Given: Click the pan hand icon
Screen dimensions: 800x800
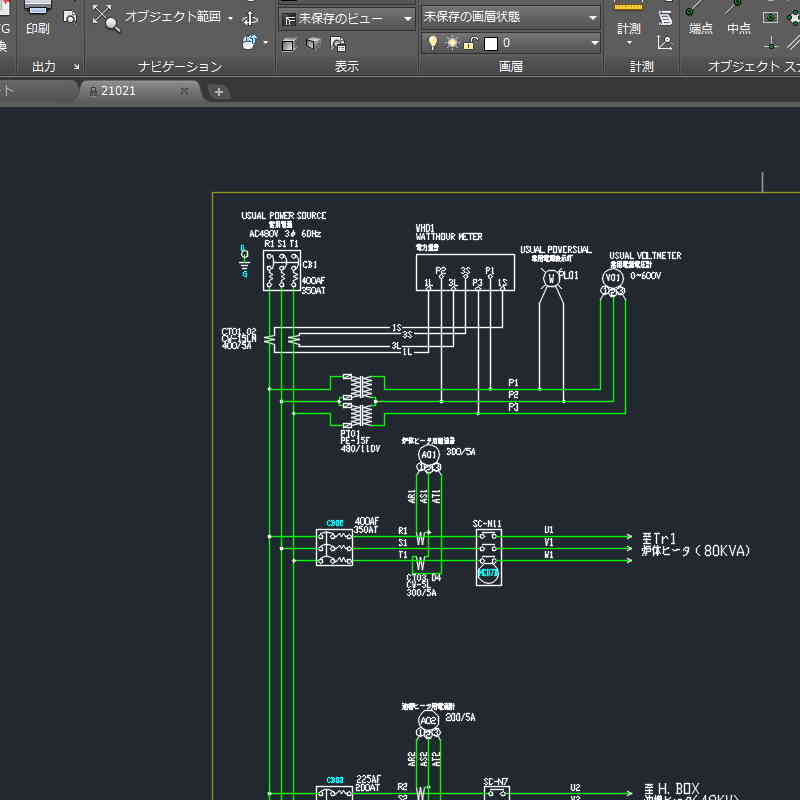Looking at the screenshot, I should [x=249, y=42].
